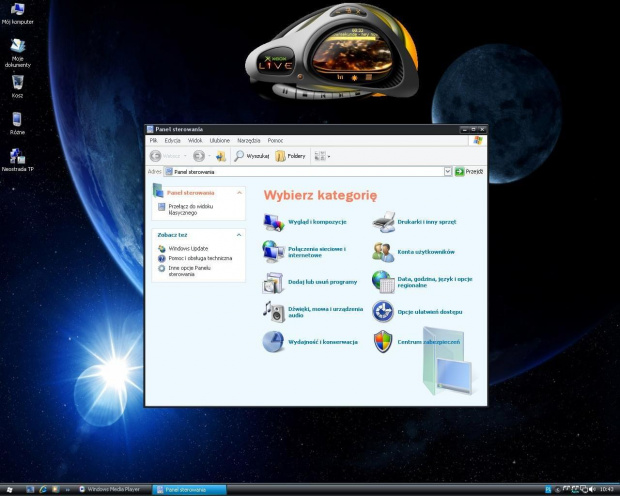Click the Konta użytkowników icon
The width and height of the screenshot is (620, 496).
click(x=383, y=251)
